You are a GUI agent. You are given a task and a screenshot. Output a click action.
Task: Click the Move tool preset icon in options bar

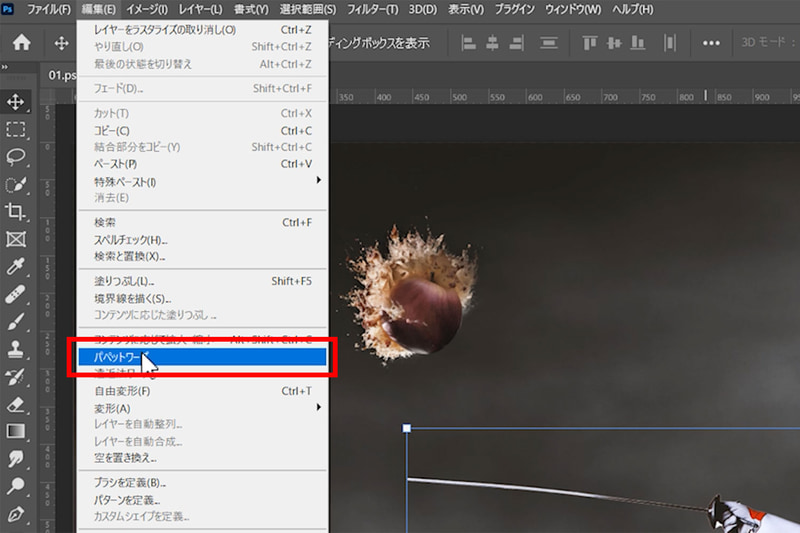(61, 43)
